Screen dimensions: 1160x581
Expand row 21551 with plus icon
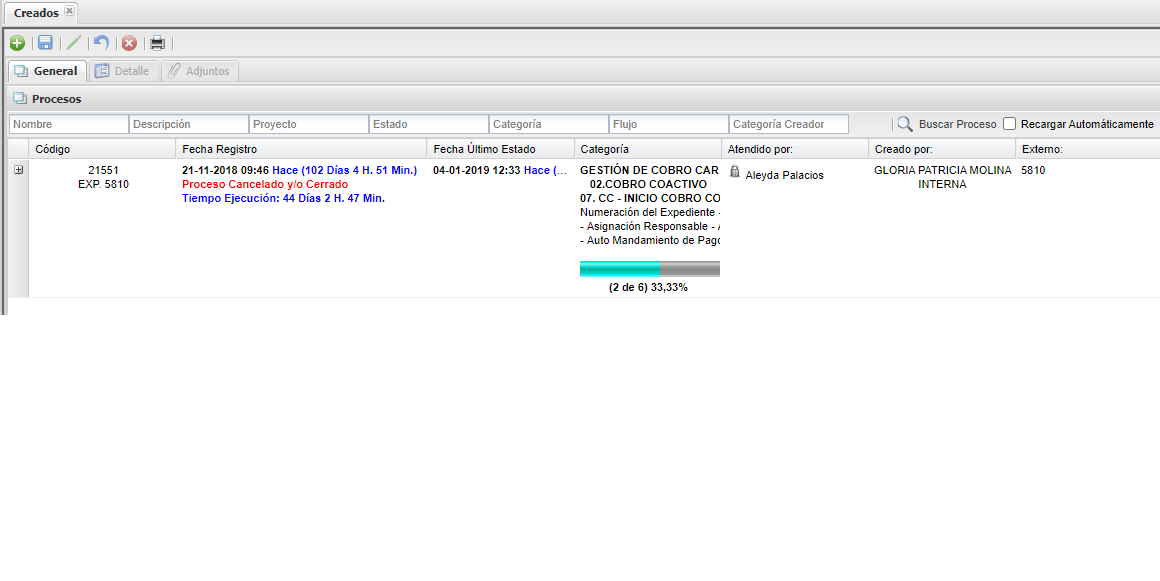point(18,170)
